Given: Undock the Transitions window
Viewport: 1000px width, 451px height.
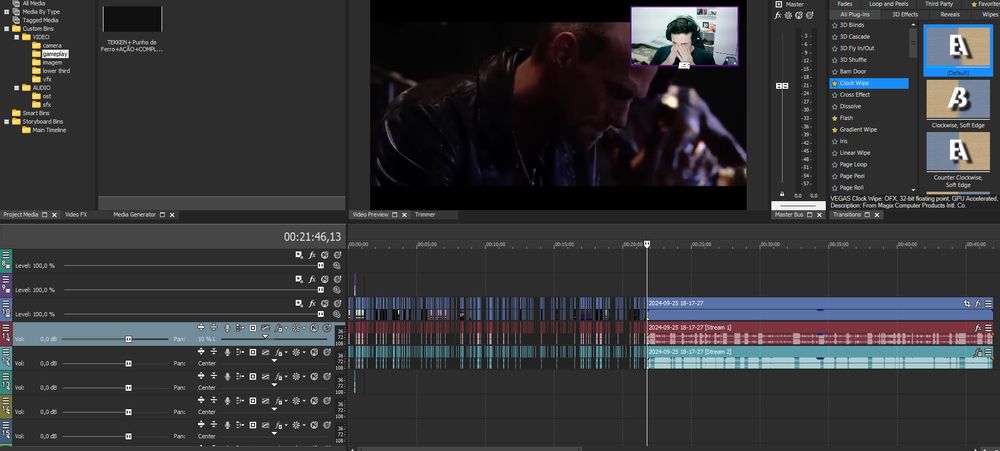Looking at the screenshot, I should pos(867,215).
